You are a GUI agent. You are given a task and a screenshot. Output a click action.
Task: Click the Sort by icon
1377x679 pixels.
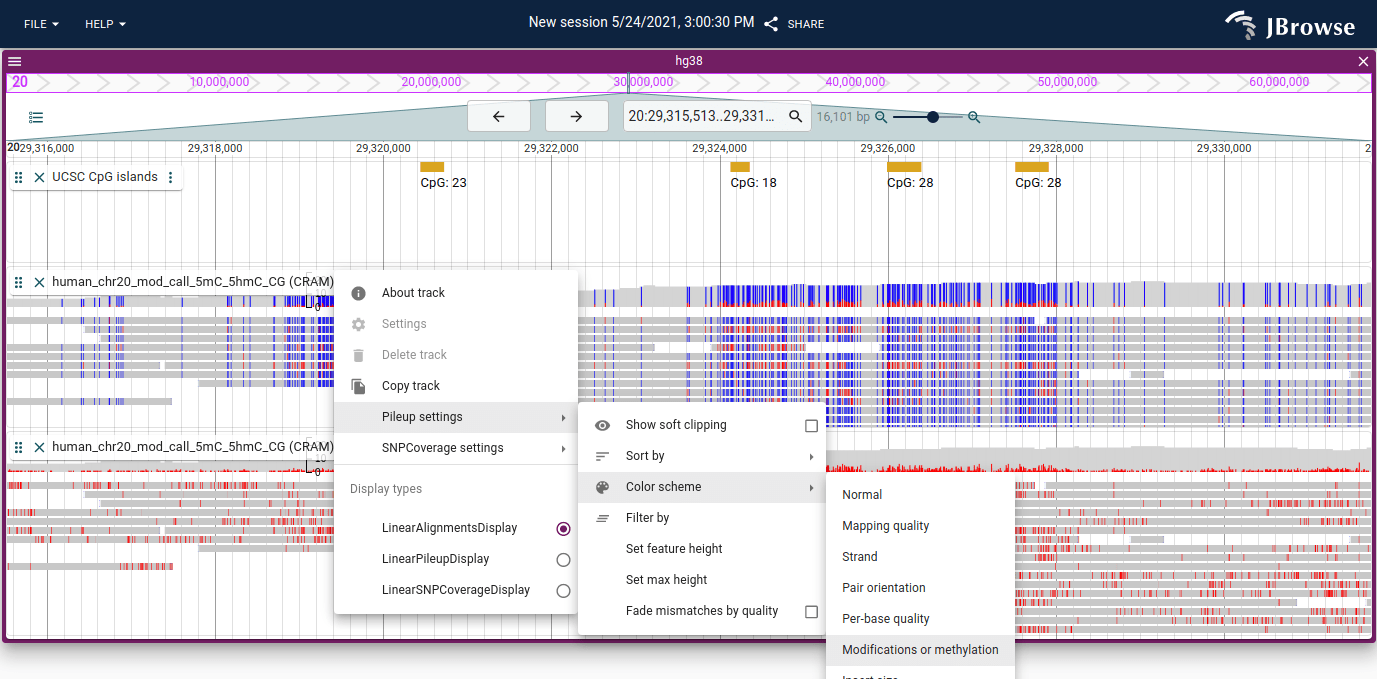pos(602,456)
